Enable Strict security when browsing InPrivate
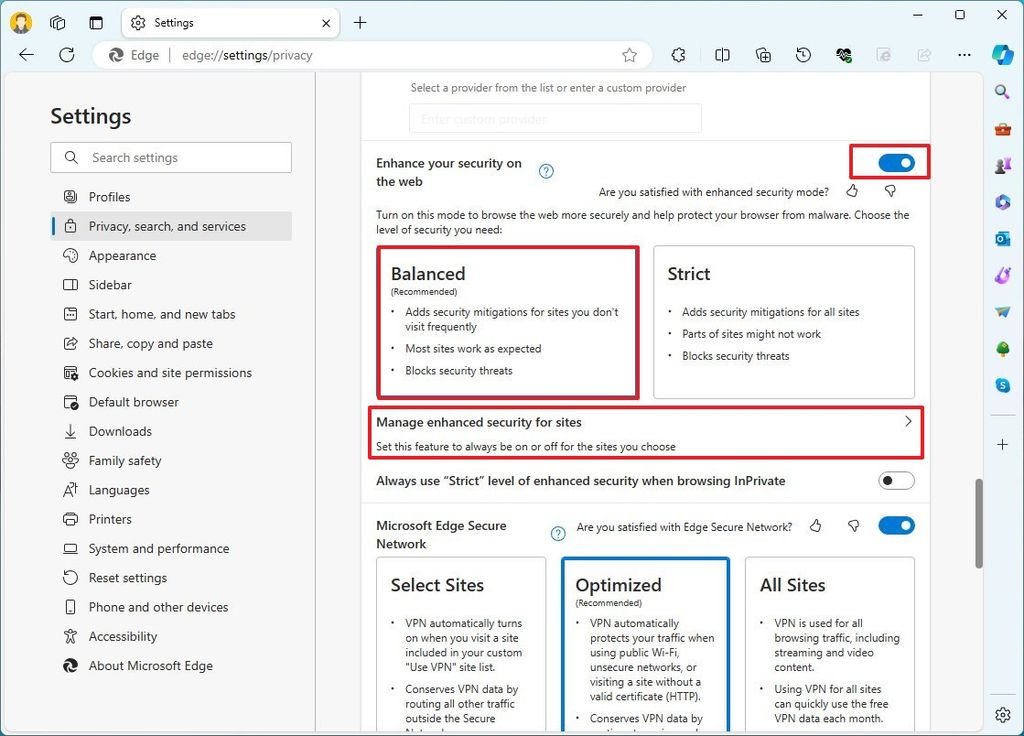 coord(896,480)
